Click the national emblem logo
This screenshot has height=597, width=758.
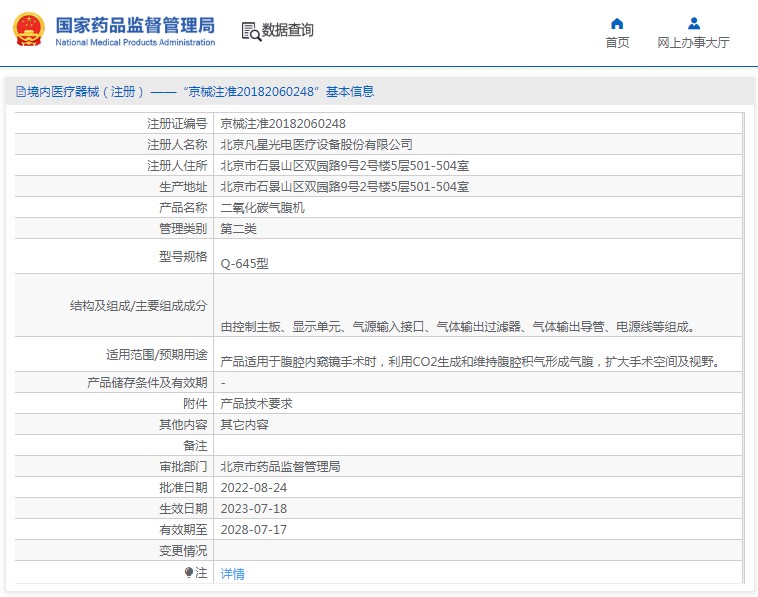point(29,29)
